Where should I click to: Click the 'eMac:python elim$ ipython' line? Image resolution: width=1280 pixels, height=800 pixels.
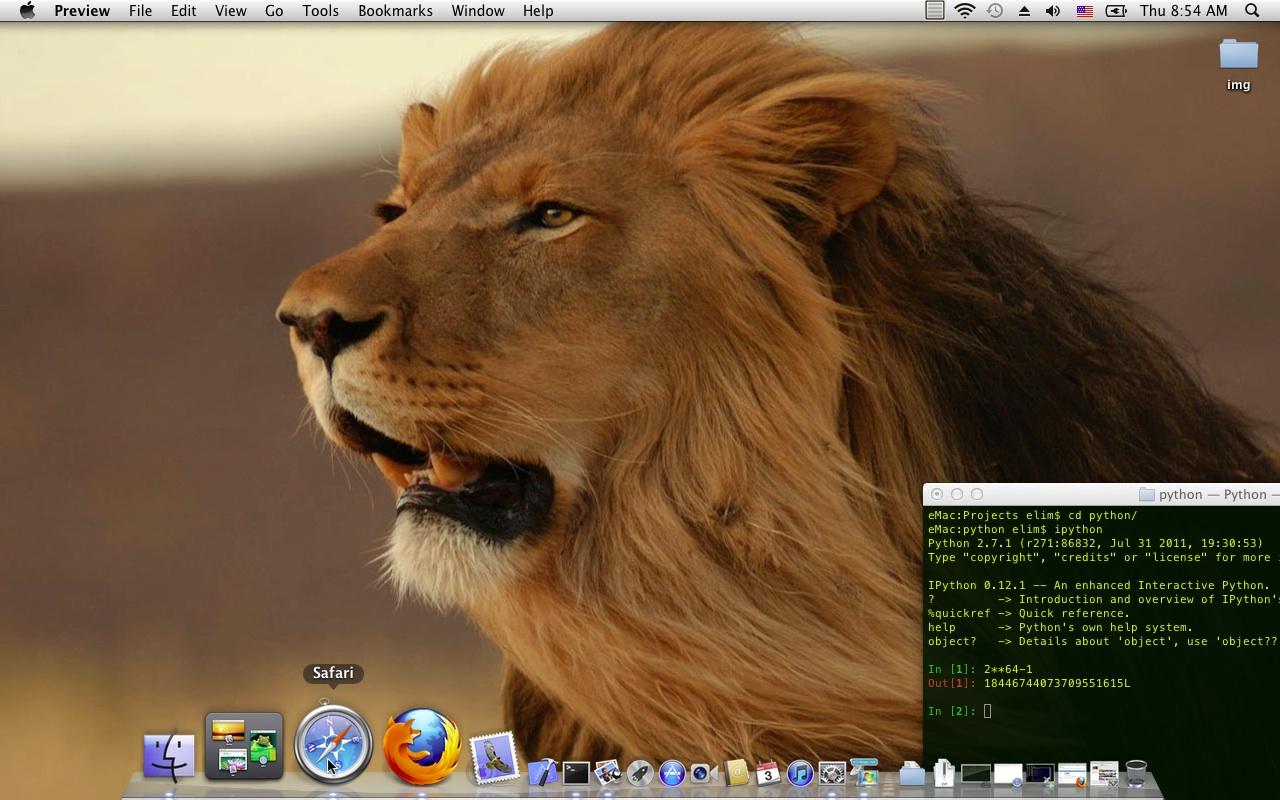point(1015,529)
